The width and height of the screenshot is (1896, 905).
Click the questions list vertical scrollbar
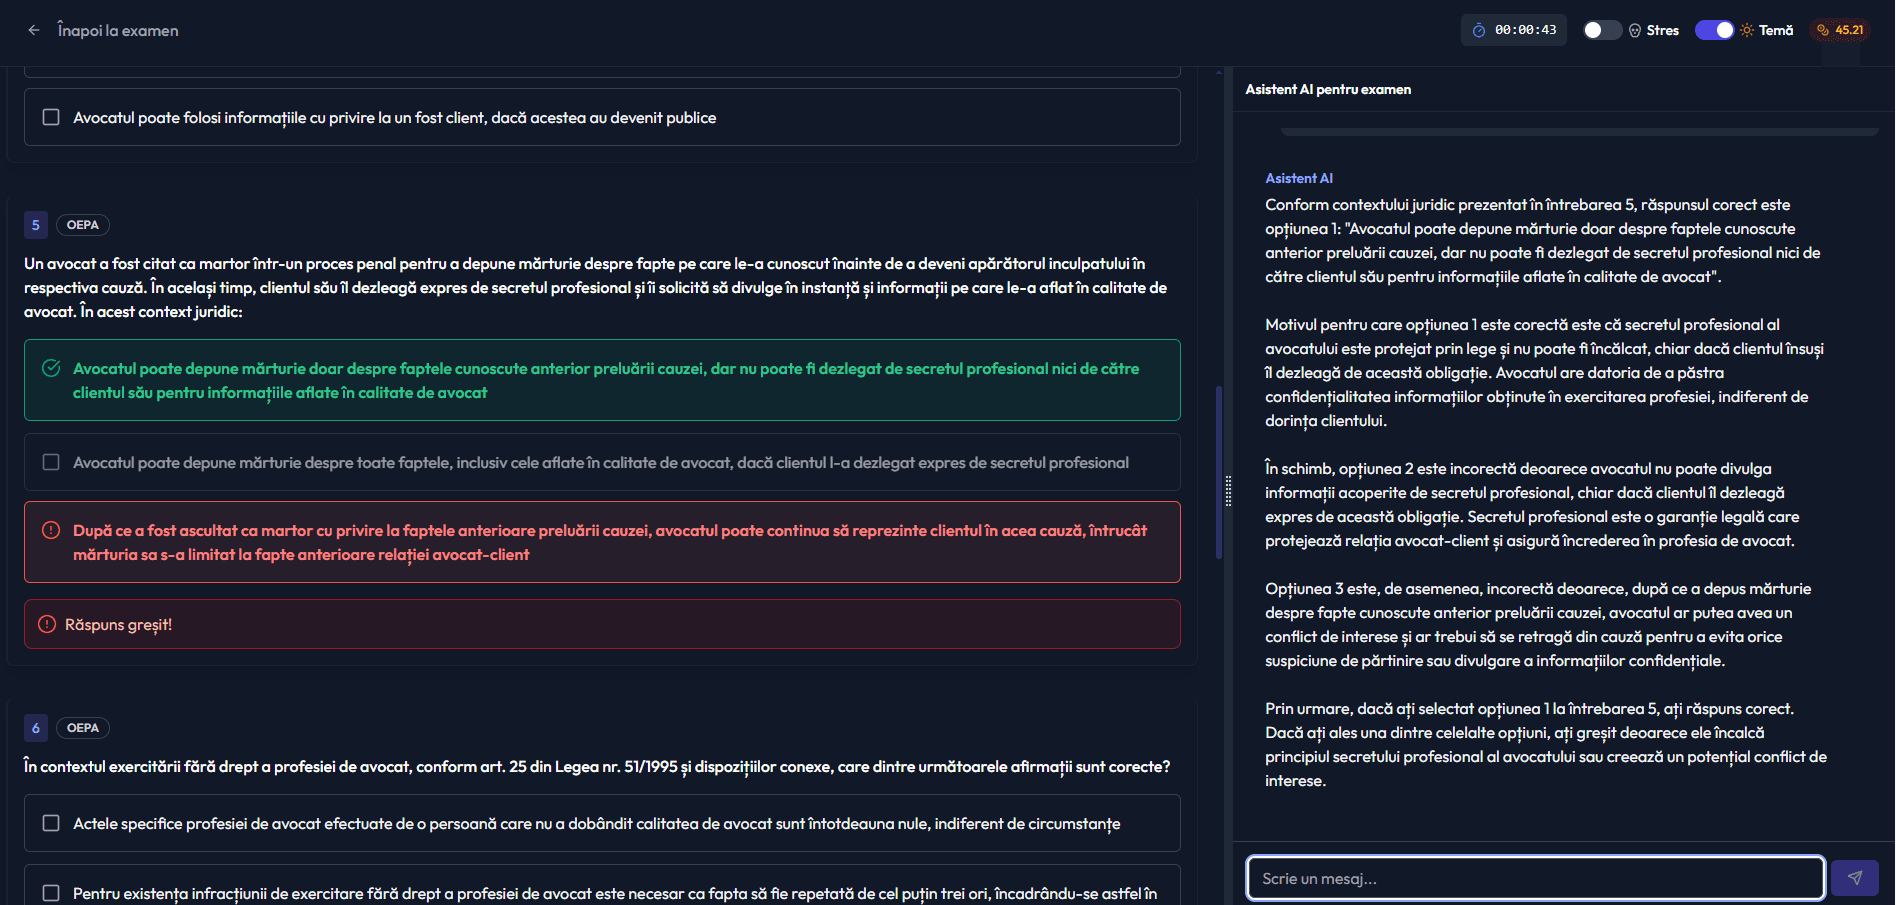(1219, 472)
